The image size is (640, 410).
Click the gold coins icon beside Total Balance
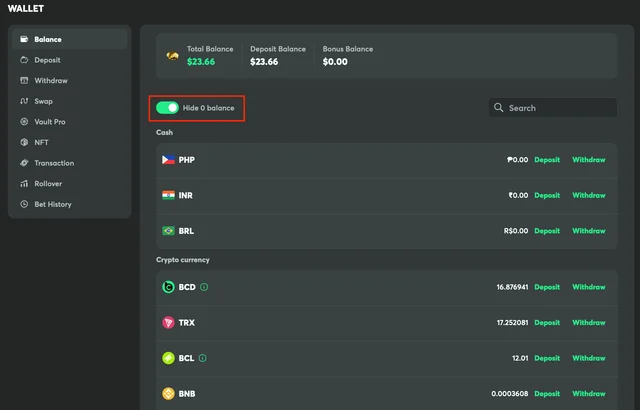tap(173, 55)
